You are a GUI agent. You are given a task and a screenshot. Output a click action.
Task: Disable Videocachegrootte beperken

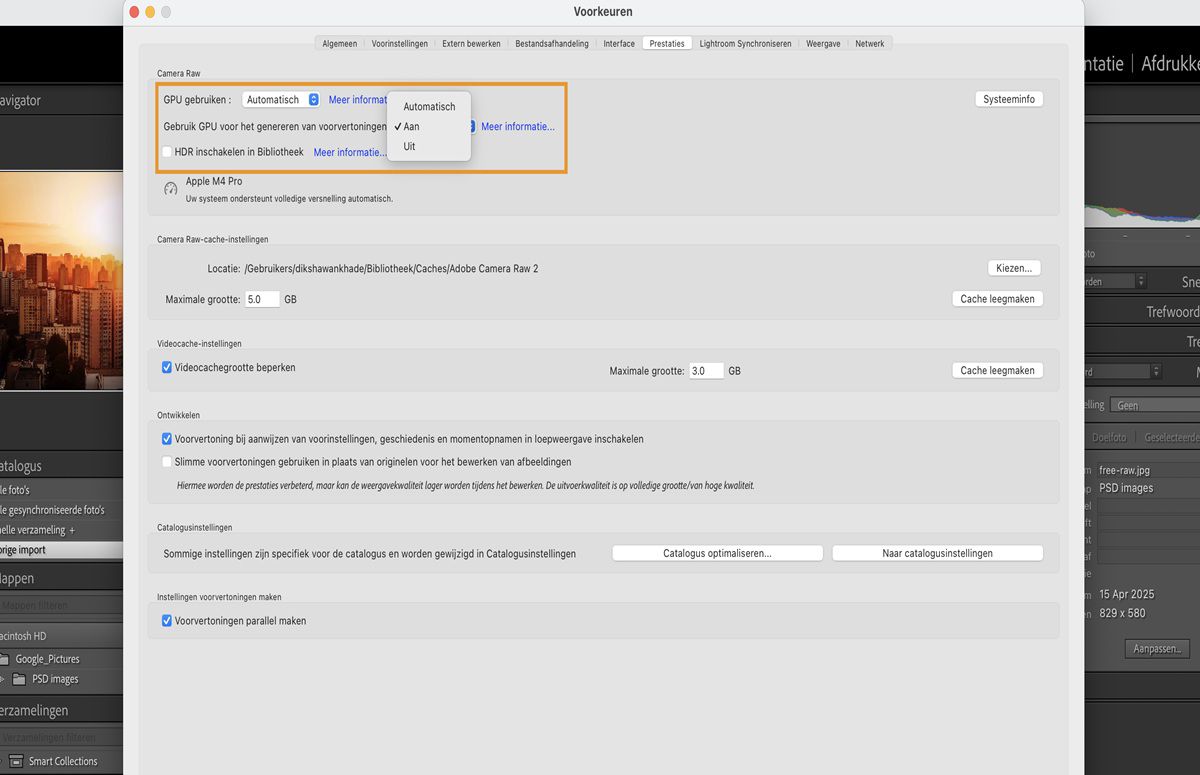pos(167,367)
